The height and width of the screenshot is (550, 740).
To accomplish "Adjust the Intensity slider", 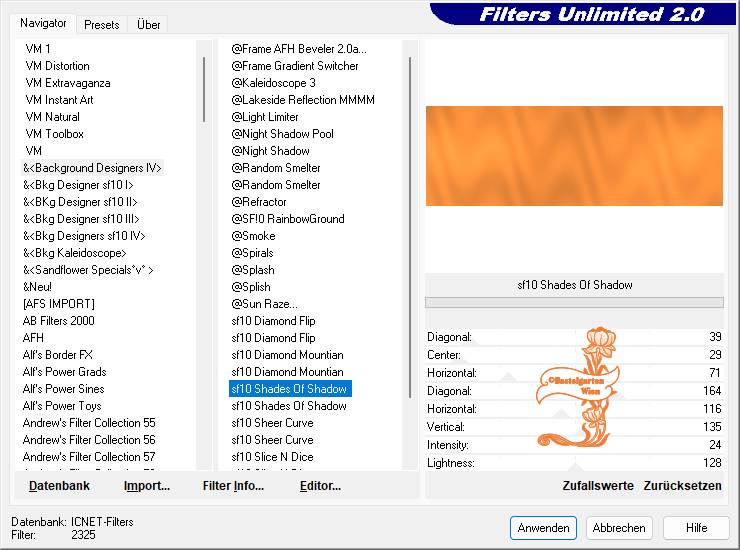I will (574, 445).
